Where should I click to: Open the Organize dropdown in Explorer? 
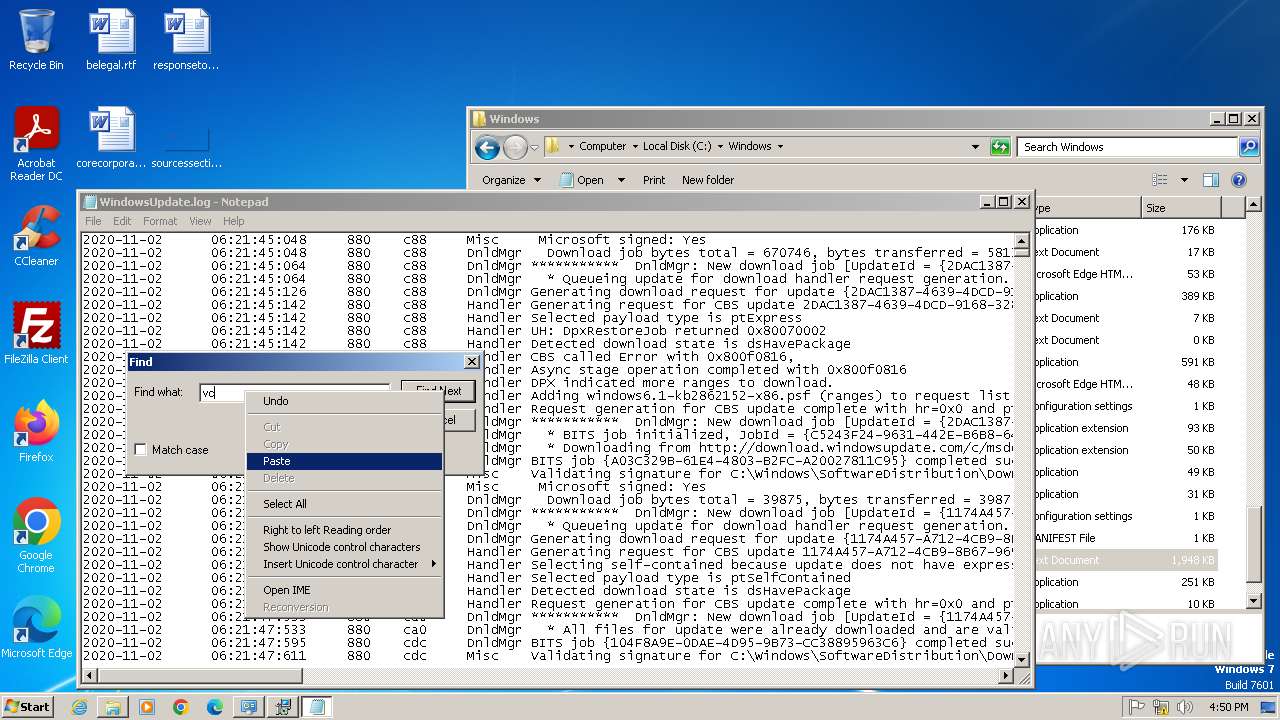pos(511,180)
